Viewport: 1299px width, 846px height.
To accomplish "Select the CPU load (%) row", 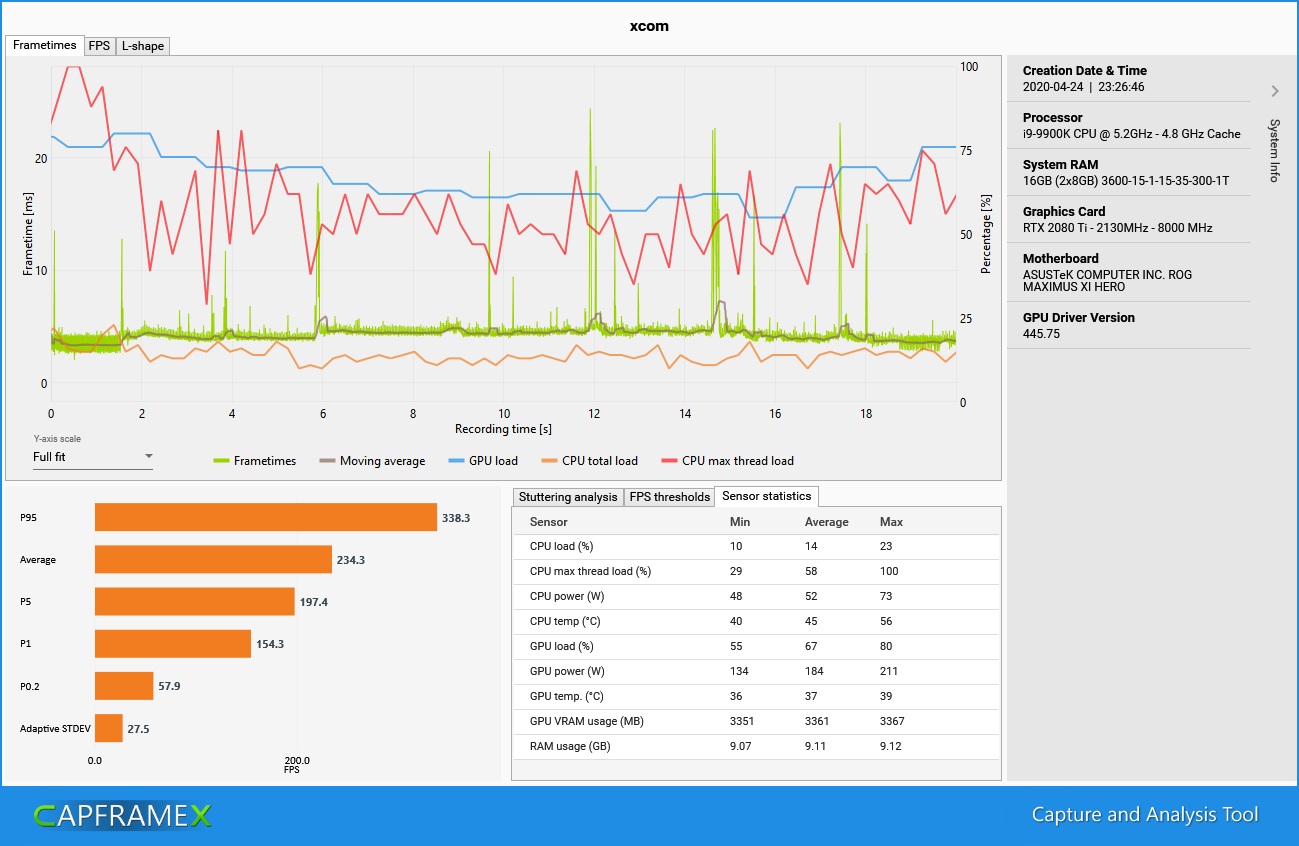I will pyautogui.click(x=756, y=546).
